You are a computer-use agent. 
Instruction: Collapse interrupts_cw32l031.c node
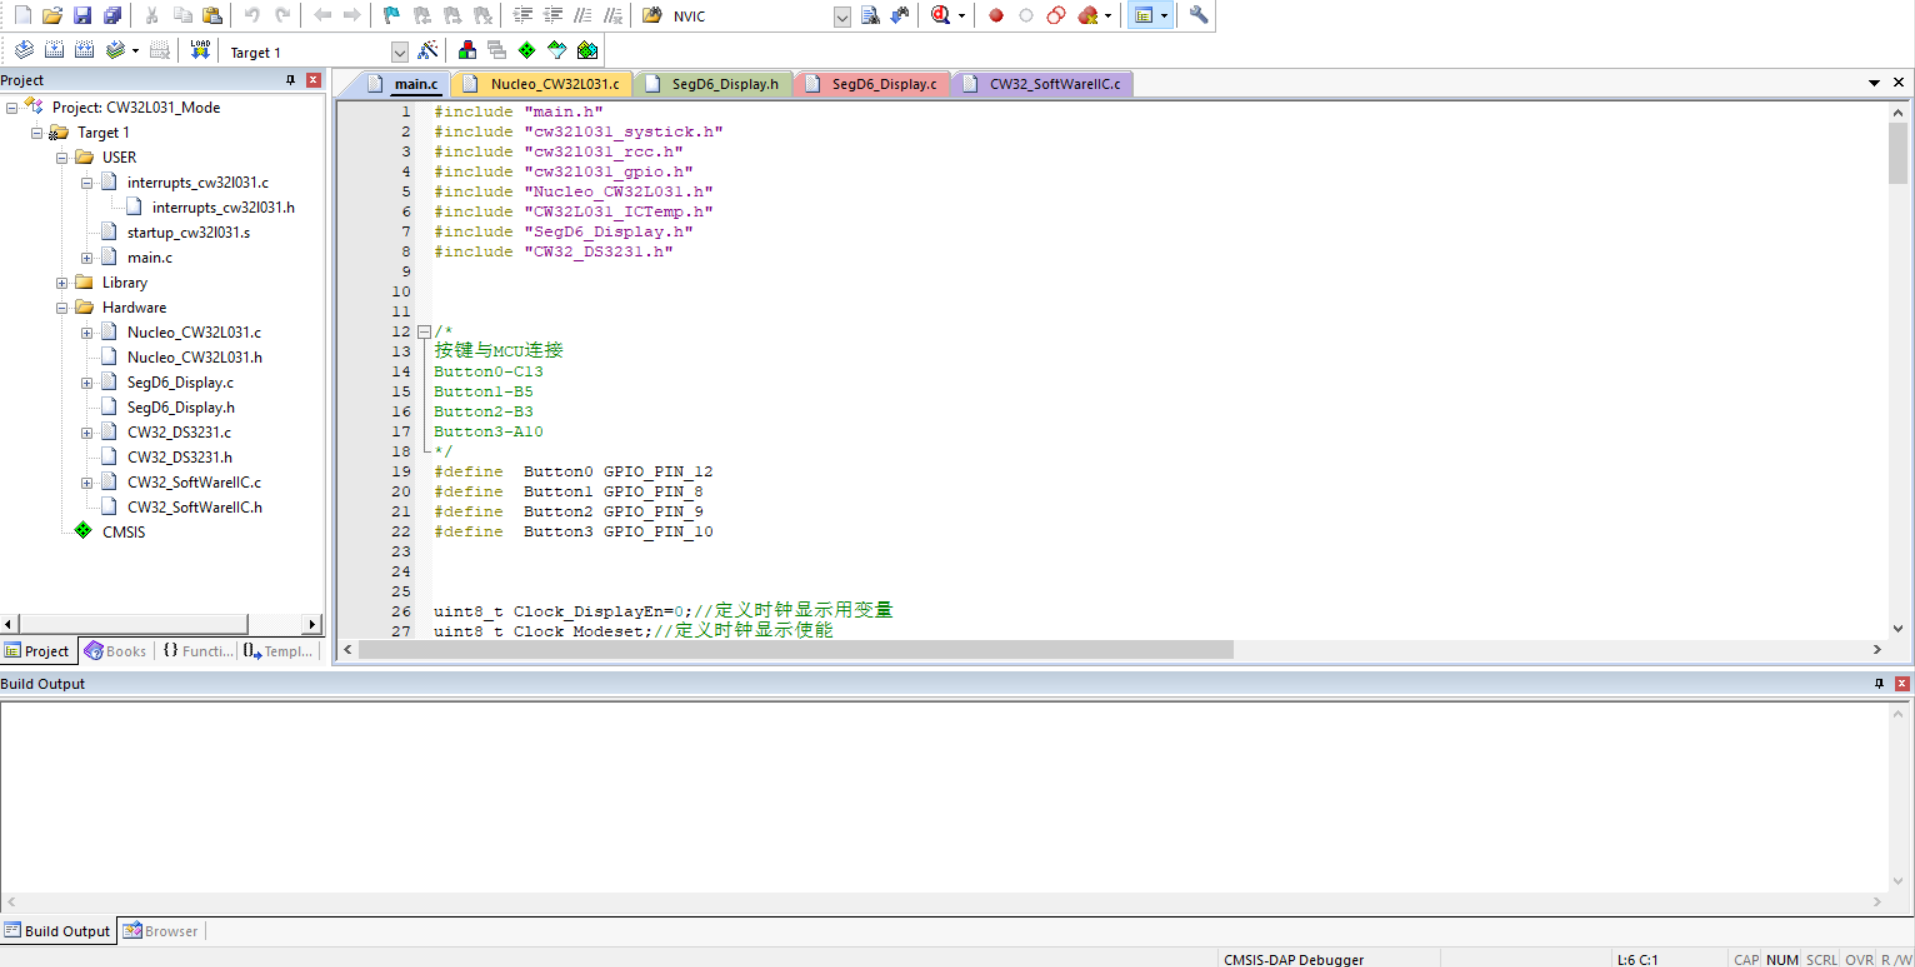point(87,182)
